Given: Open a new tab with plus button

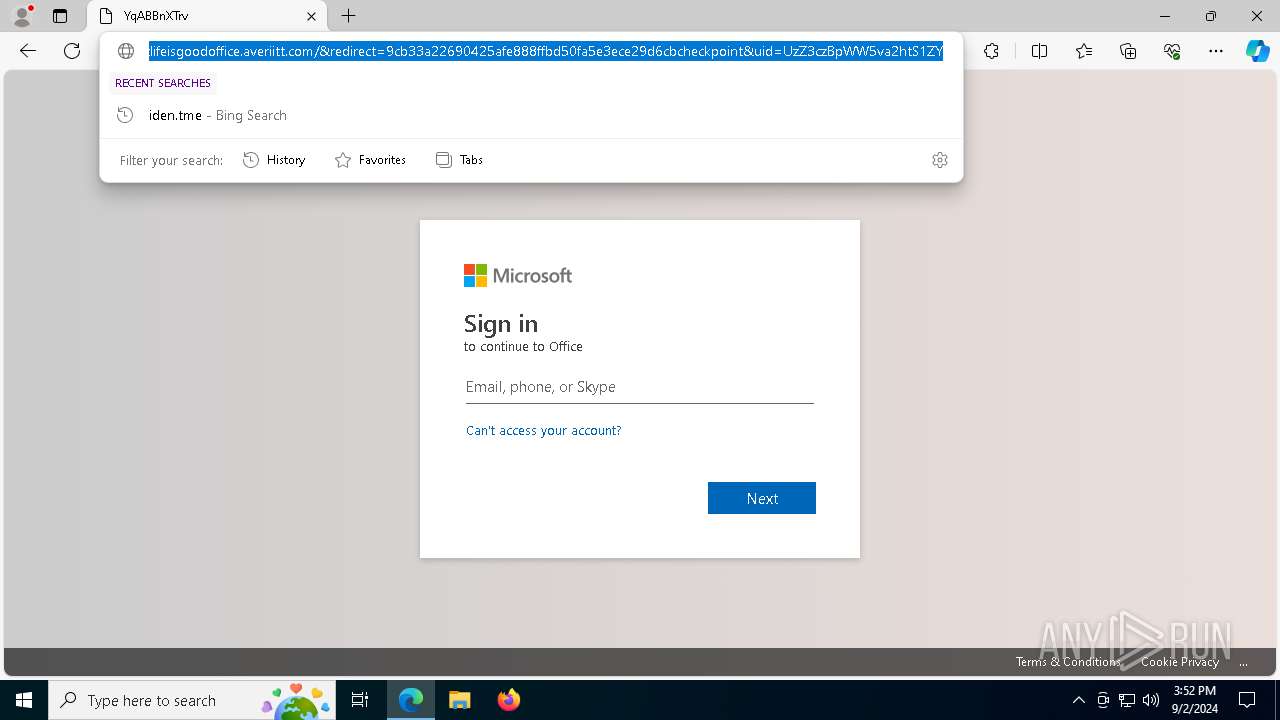Looking at the screenshot, I should tap(348, 16).
